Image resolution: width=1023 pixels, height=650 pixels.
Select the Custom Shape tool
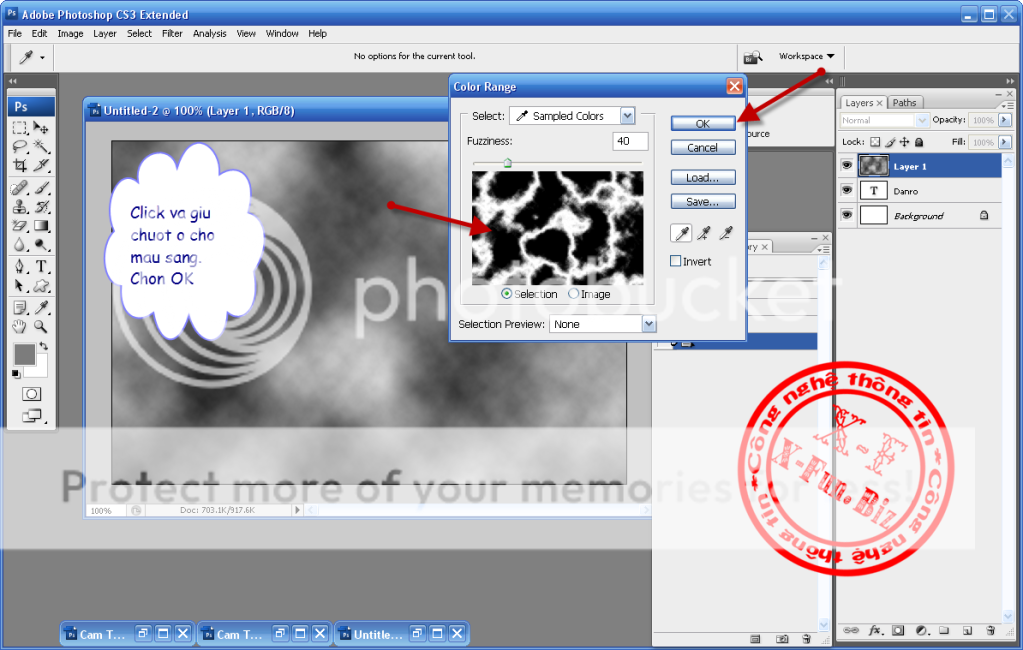(41, 286)
